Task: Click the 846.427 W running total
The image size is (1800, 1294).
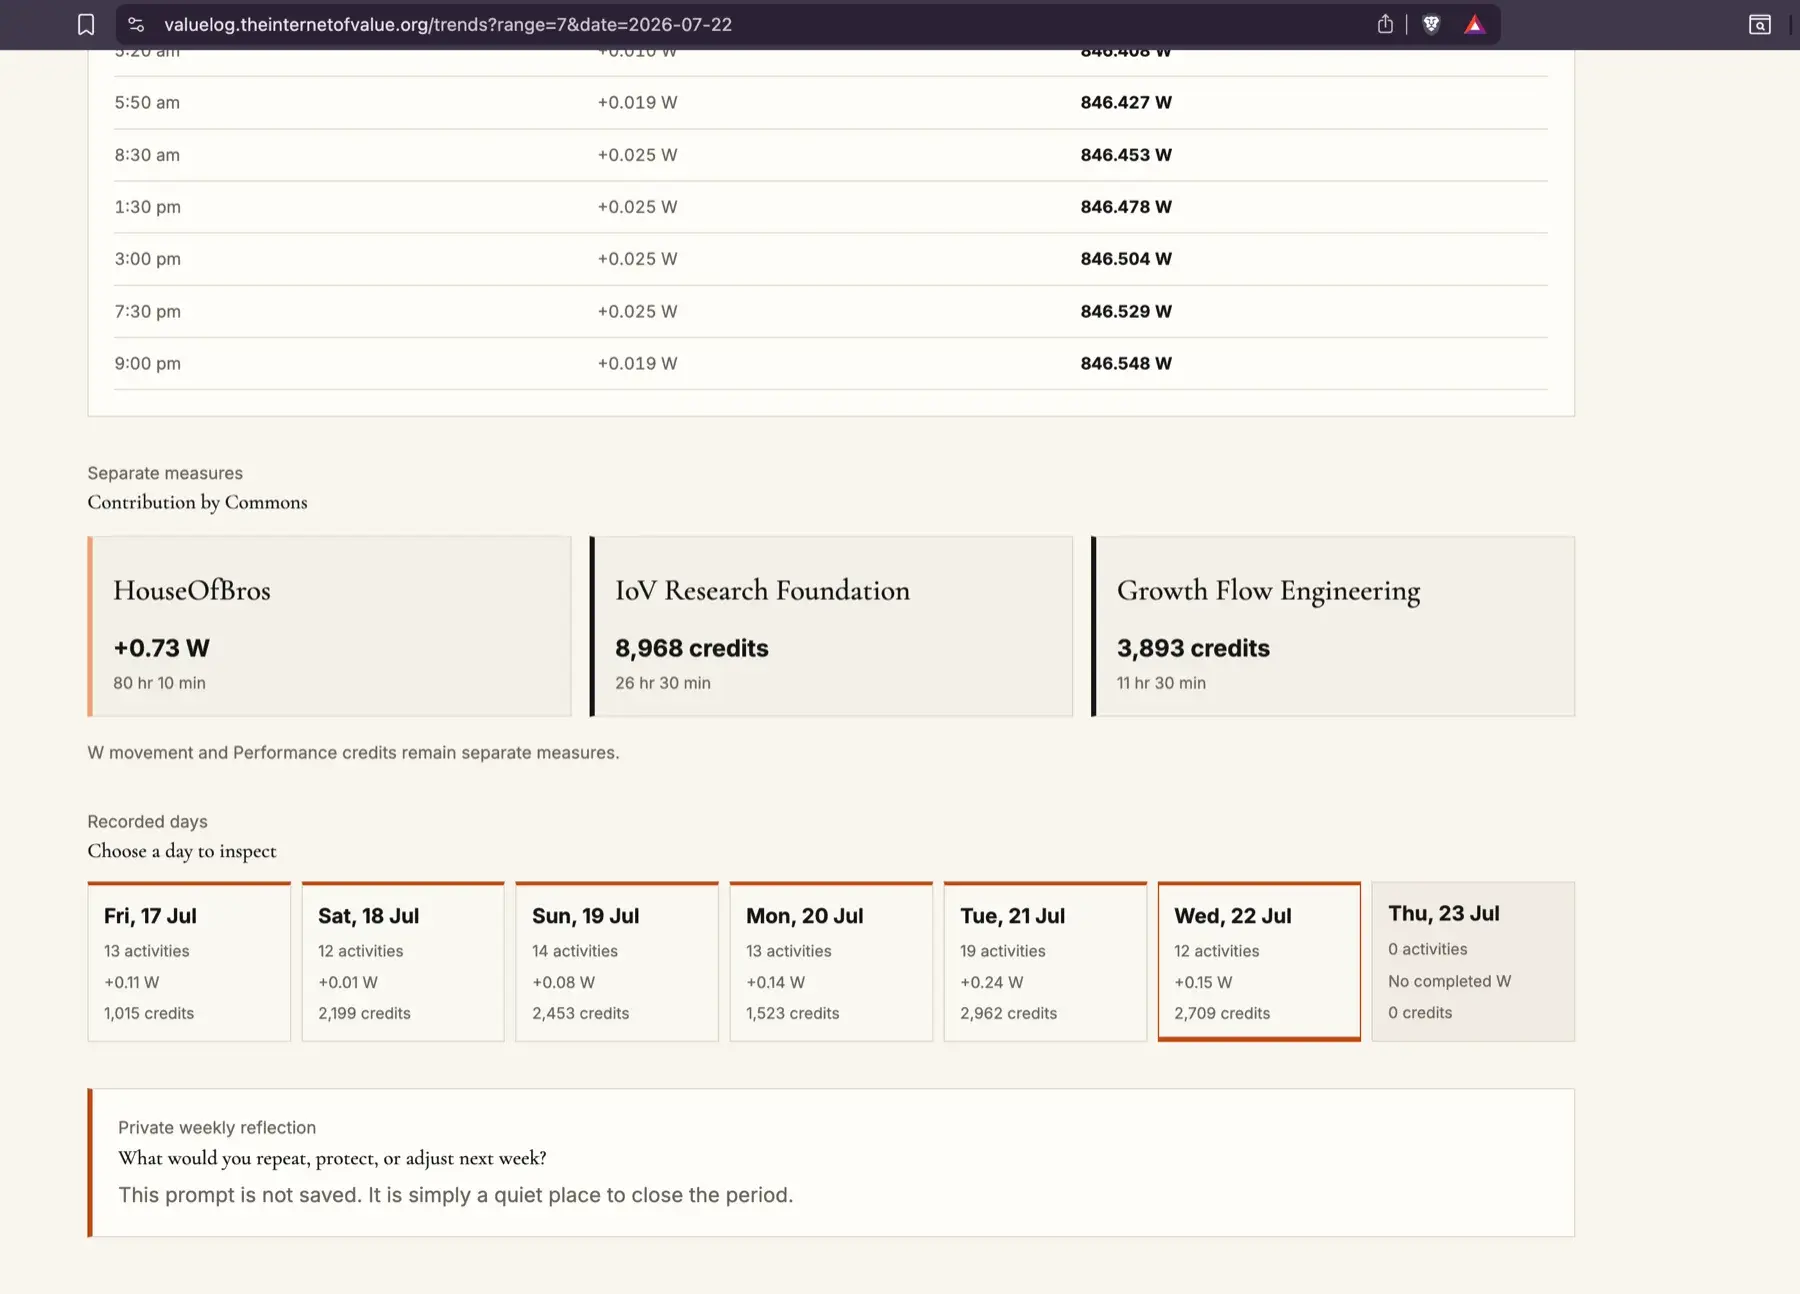Action: tap(1126, 102)
